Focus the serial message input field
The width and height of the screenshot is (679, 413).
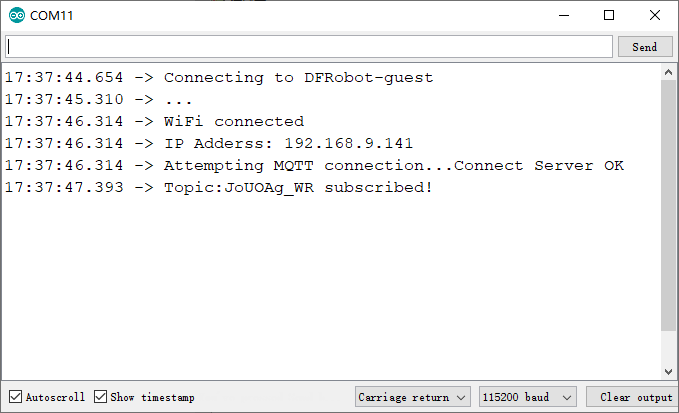[x=309, y=47]
